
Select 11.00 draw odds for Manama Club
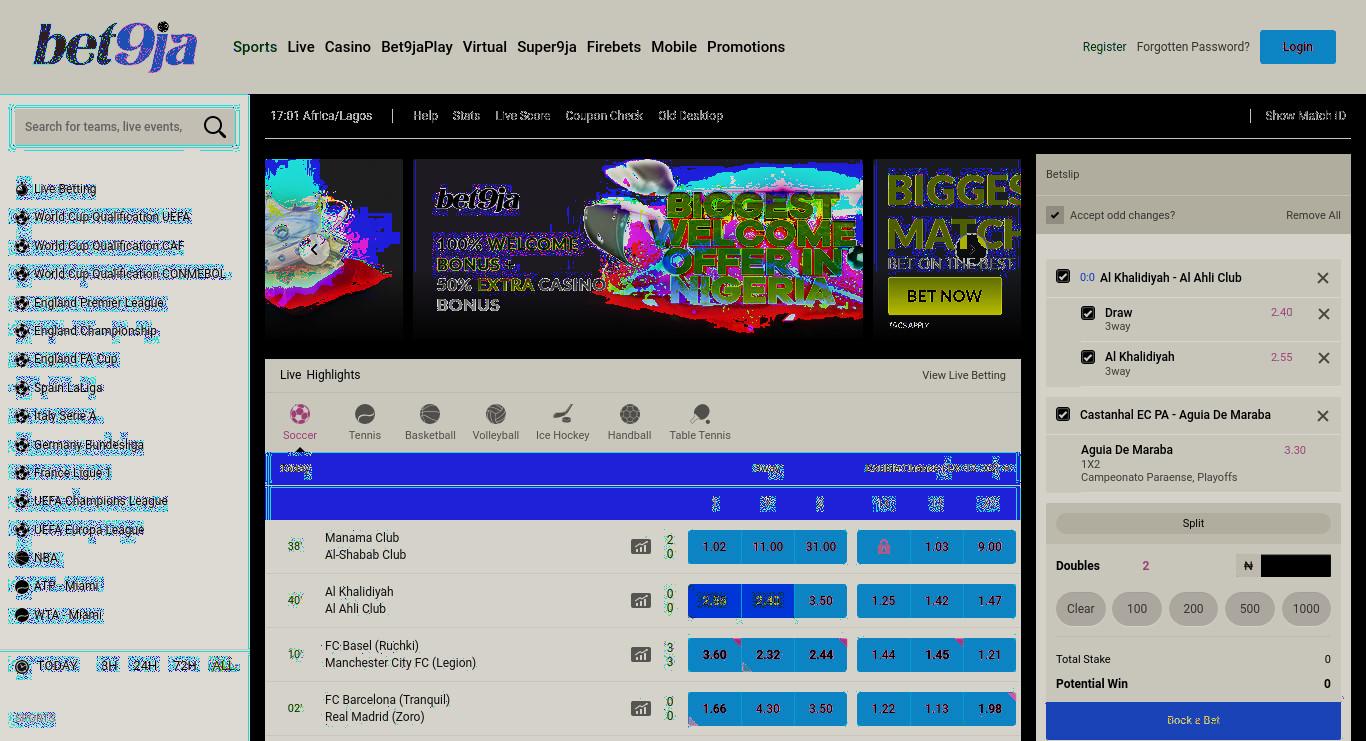tap(768, 547)
